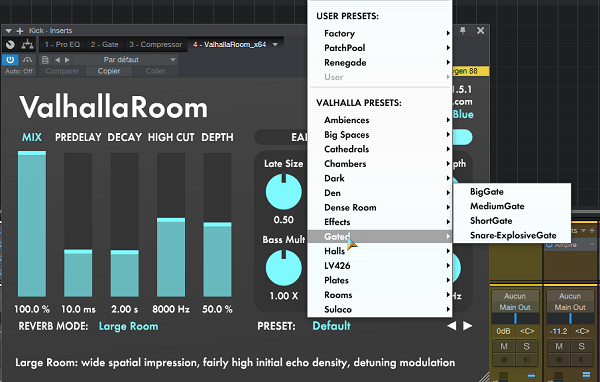The image size is (600, 382).
Task: Adjust the PREDELAY slider bar
Action: point(78,224)
